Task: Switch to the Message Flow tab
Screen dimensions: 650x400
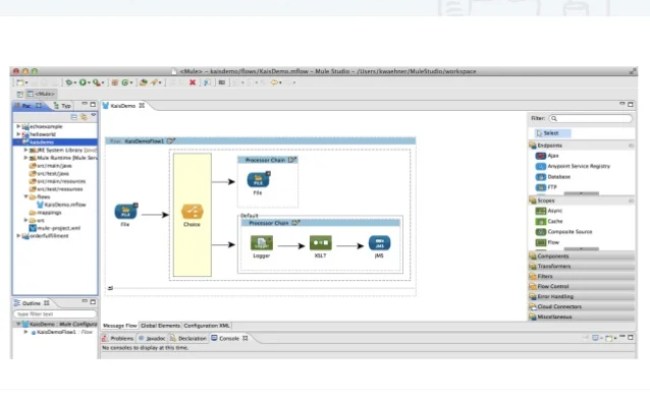Action: [x=120, y=325]
